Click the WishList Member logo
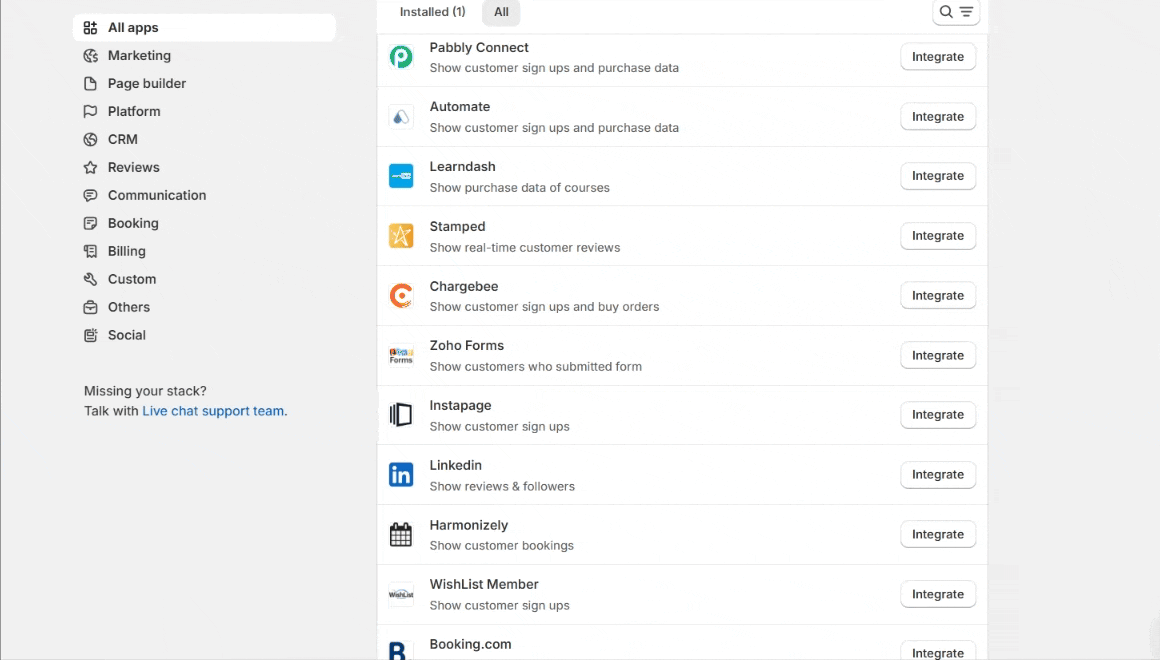This screenshot has height=660, width=1160. tap(401, 594)
